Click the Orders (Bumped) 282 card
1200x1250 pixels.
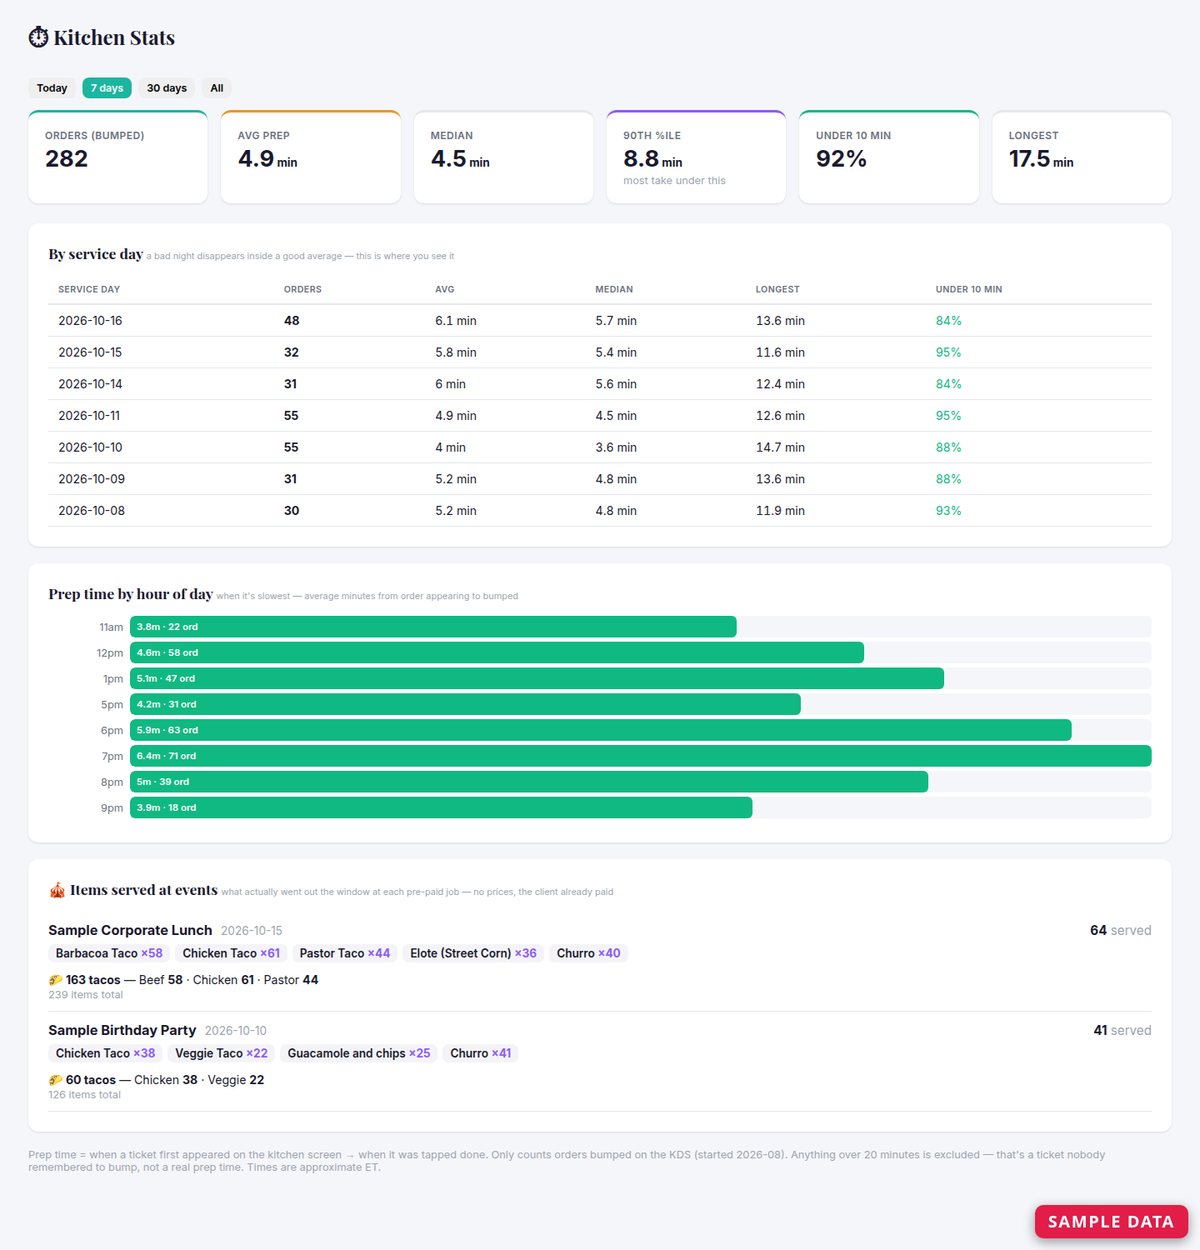(x=118, y=157)
